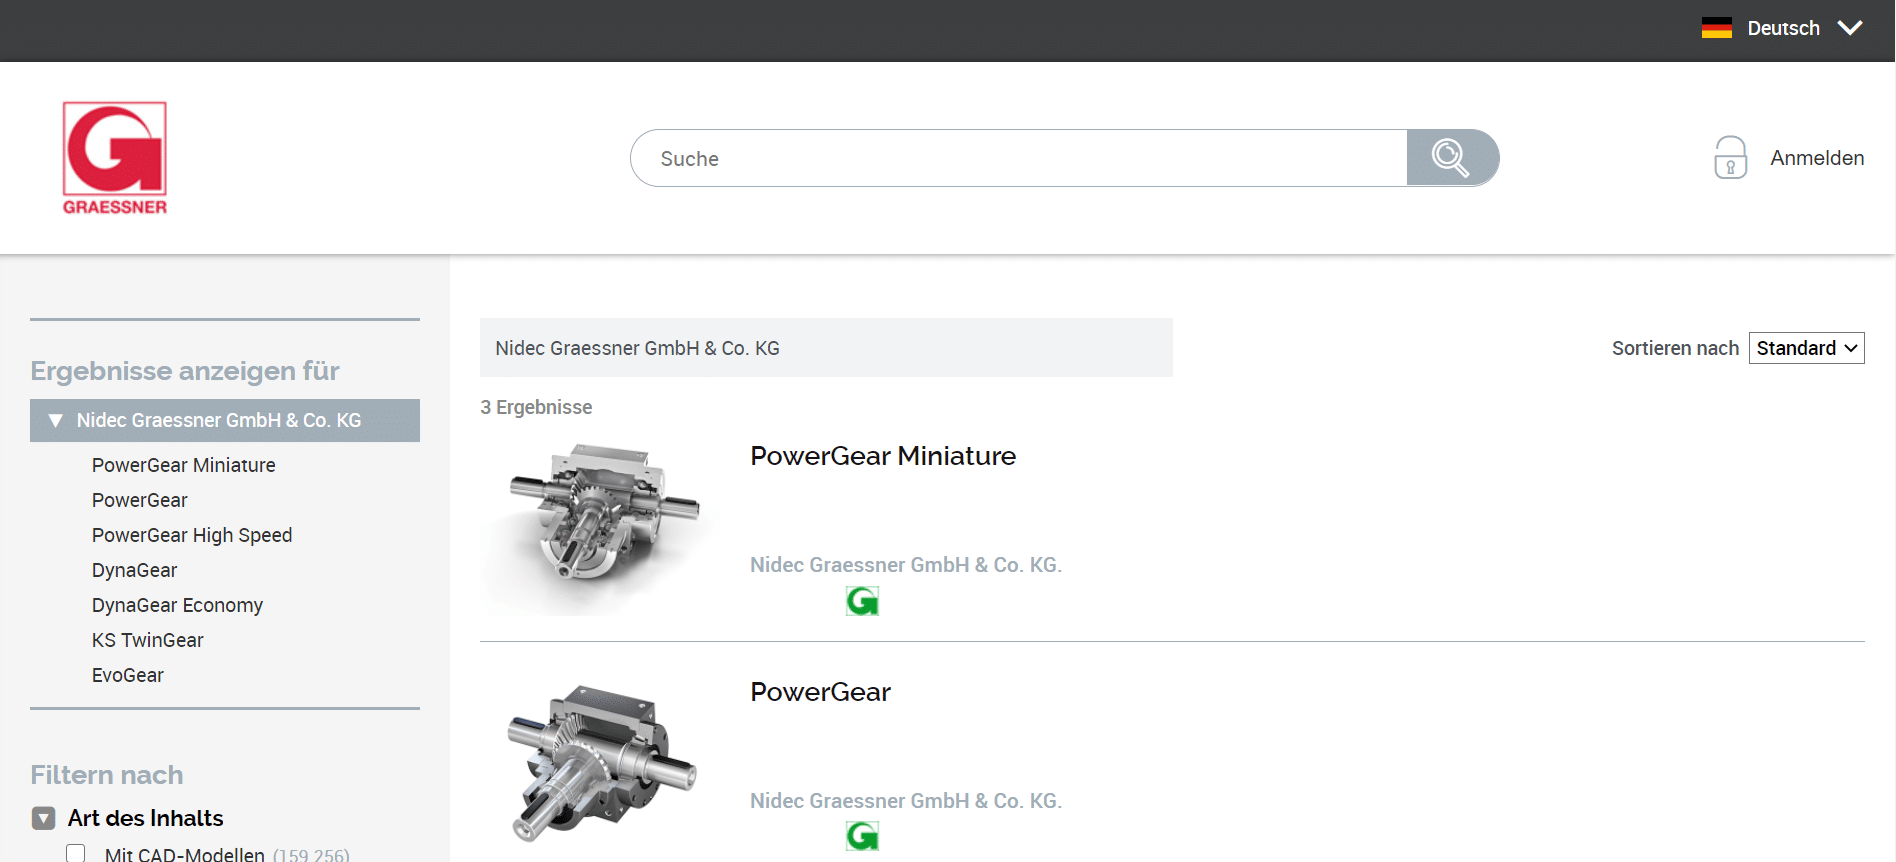This screenshot has width=1896, height=862.
Task: Click the supplier link under PowerGear Miniature
Action: (x=906, y=565)
